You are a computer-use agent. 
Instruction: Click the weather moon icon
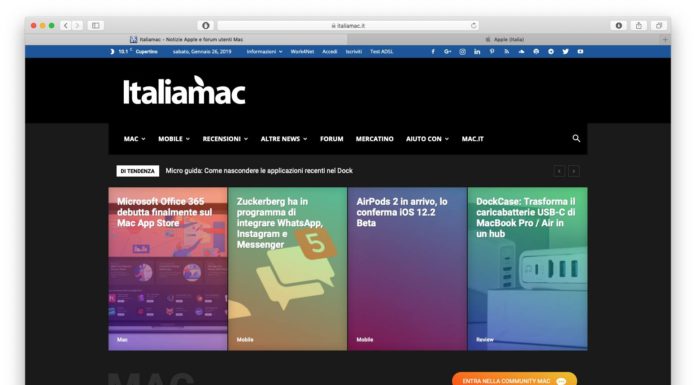(112, 52)
